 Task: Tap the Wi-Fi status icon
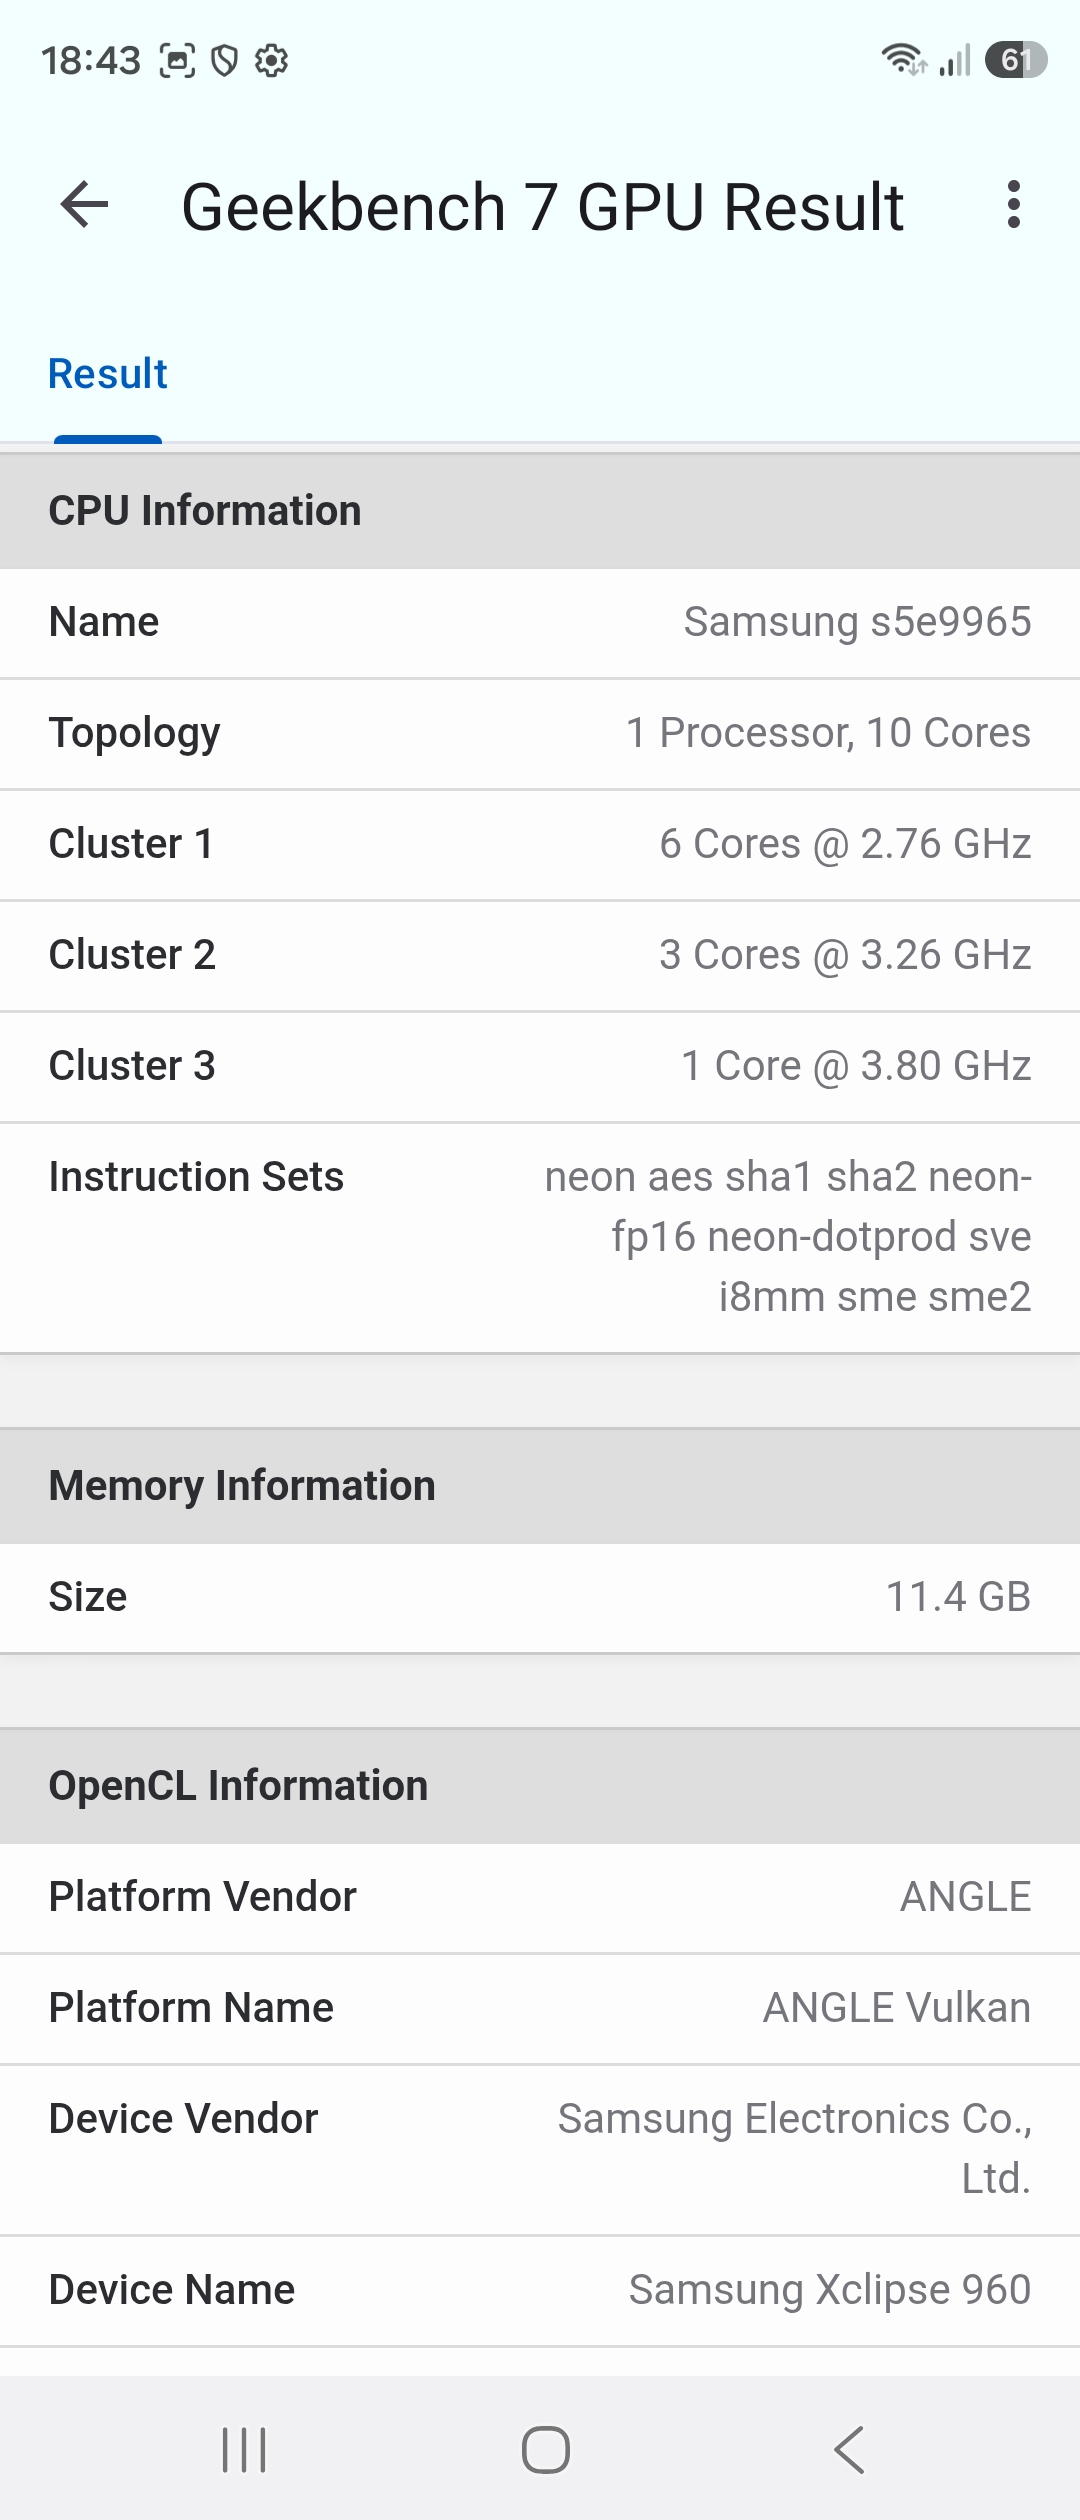pyautogui.click(x=903, y=60)
